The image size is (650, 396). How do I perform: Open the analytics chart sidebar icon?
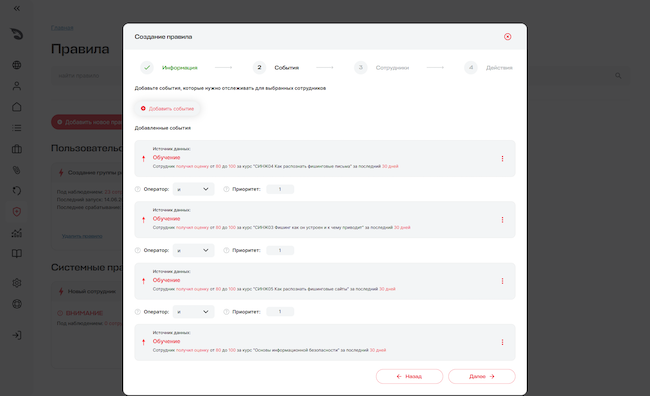point(17,233)
